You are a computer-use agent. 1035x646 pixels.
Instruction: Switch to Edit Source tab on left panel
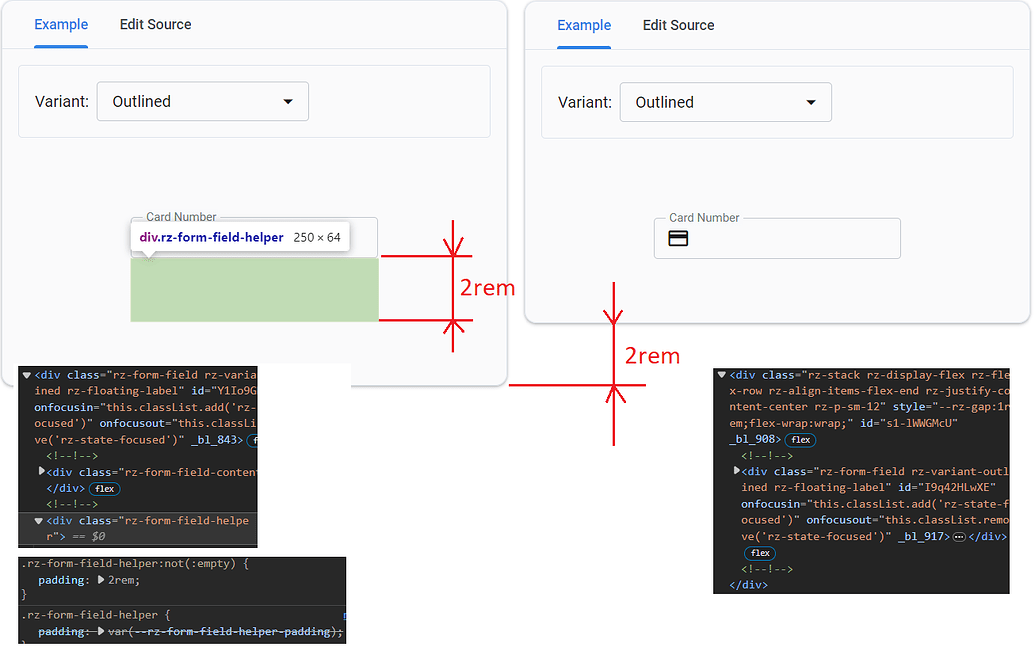click(155, 24)
